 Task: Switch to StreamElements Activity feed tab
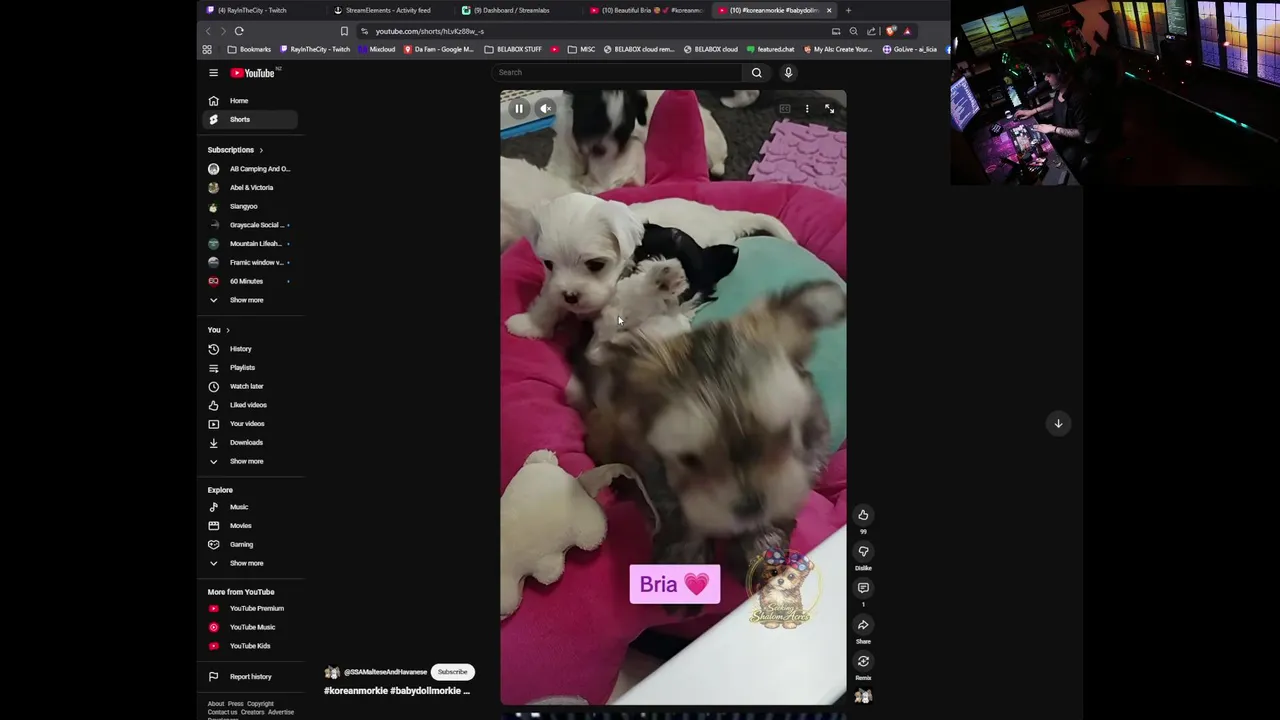(388, 10)
